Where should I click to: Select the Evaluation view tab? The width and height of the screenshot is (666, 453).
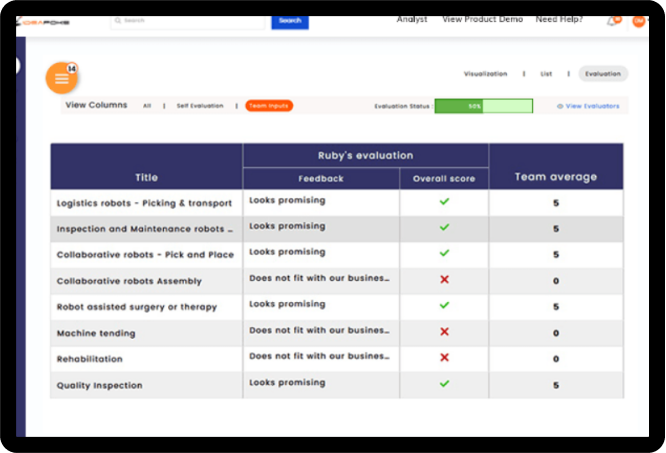(603, 74)
